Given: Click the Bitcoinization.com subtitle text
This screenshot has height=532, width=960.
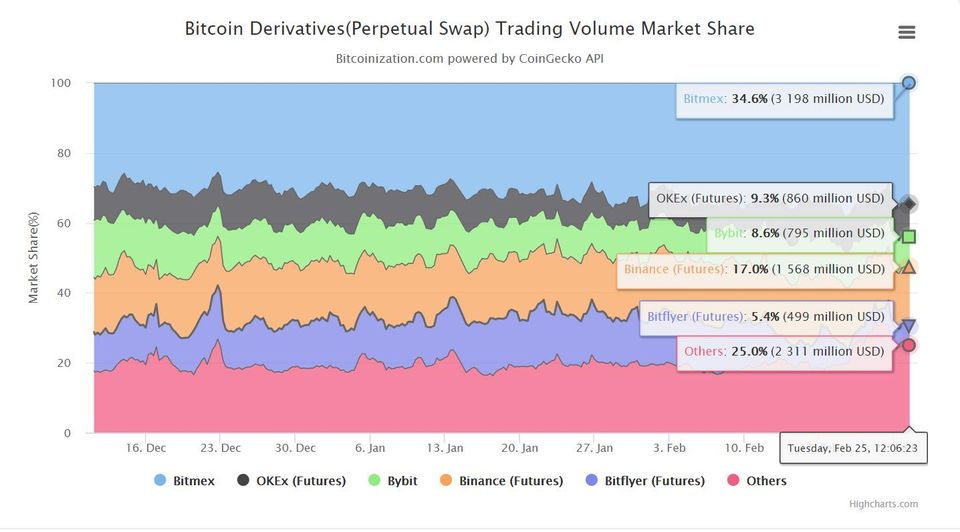Looking at the screenshot, I should [x=469, y=58].
